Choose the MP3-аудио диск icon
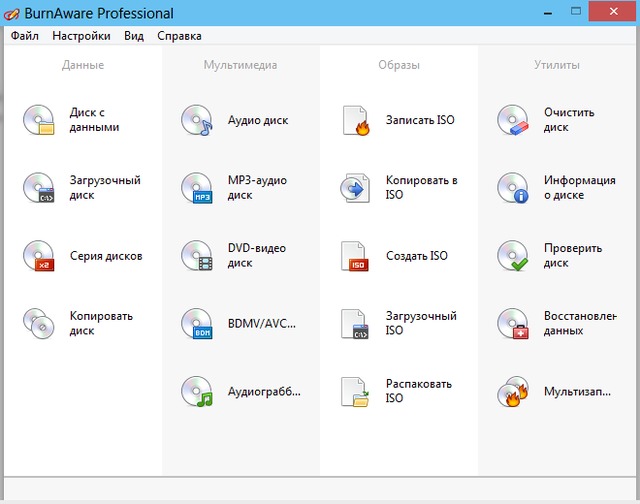The height and width of the screenshot is (504, 640). point(197,188)
